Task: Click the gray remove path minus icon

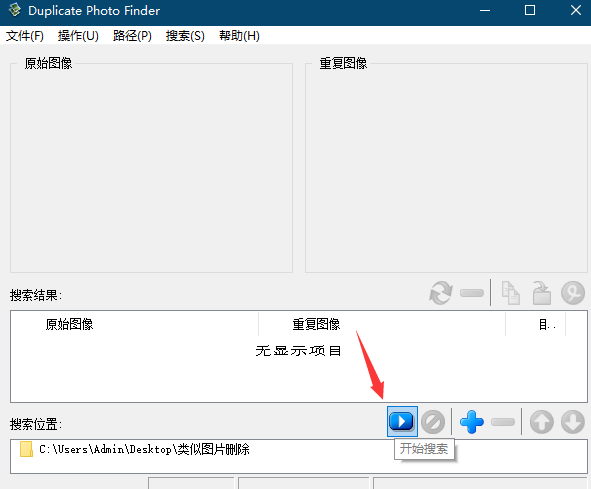Action: [x=503, y=422]
